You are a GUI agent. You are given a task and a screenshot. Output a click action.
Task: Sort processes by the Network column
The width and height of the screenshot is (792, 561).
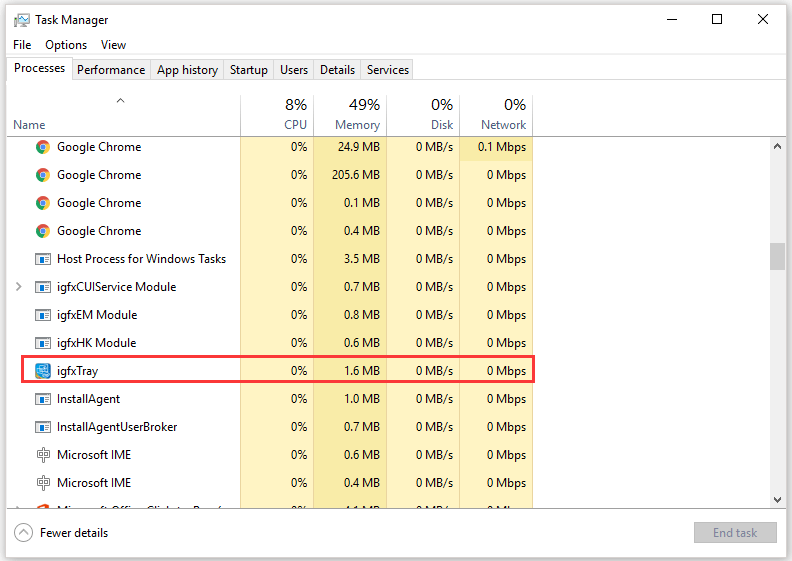[x=496, y=115]
